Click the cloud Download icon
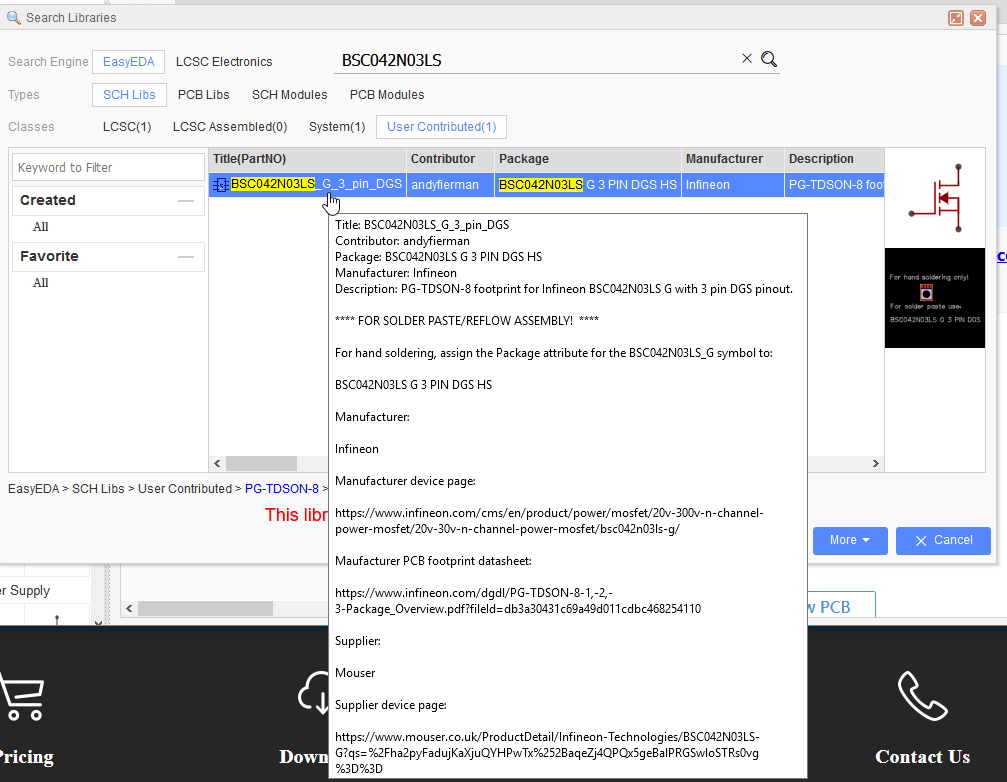The image size is (1007, 782). pyautogui.click(x=313, y=693)
